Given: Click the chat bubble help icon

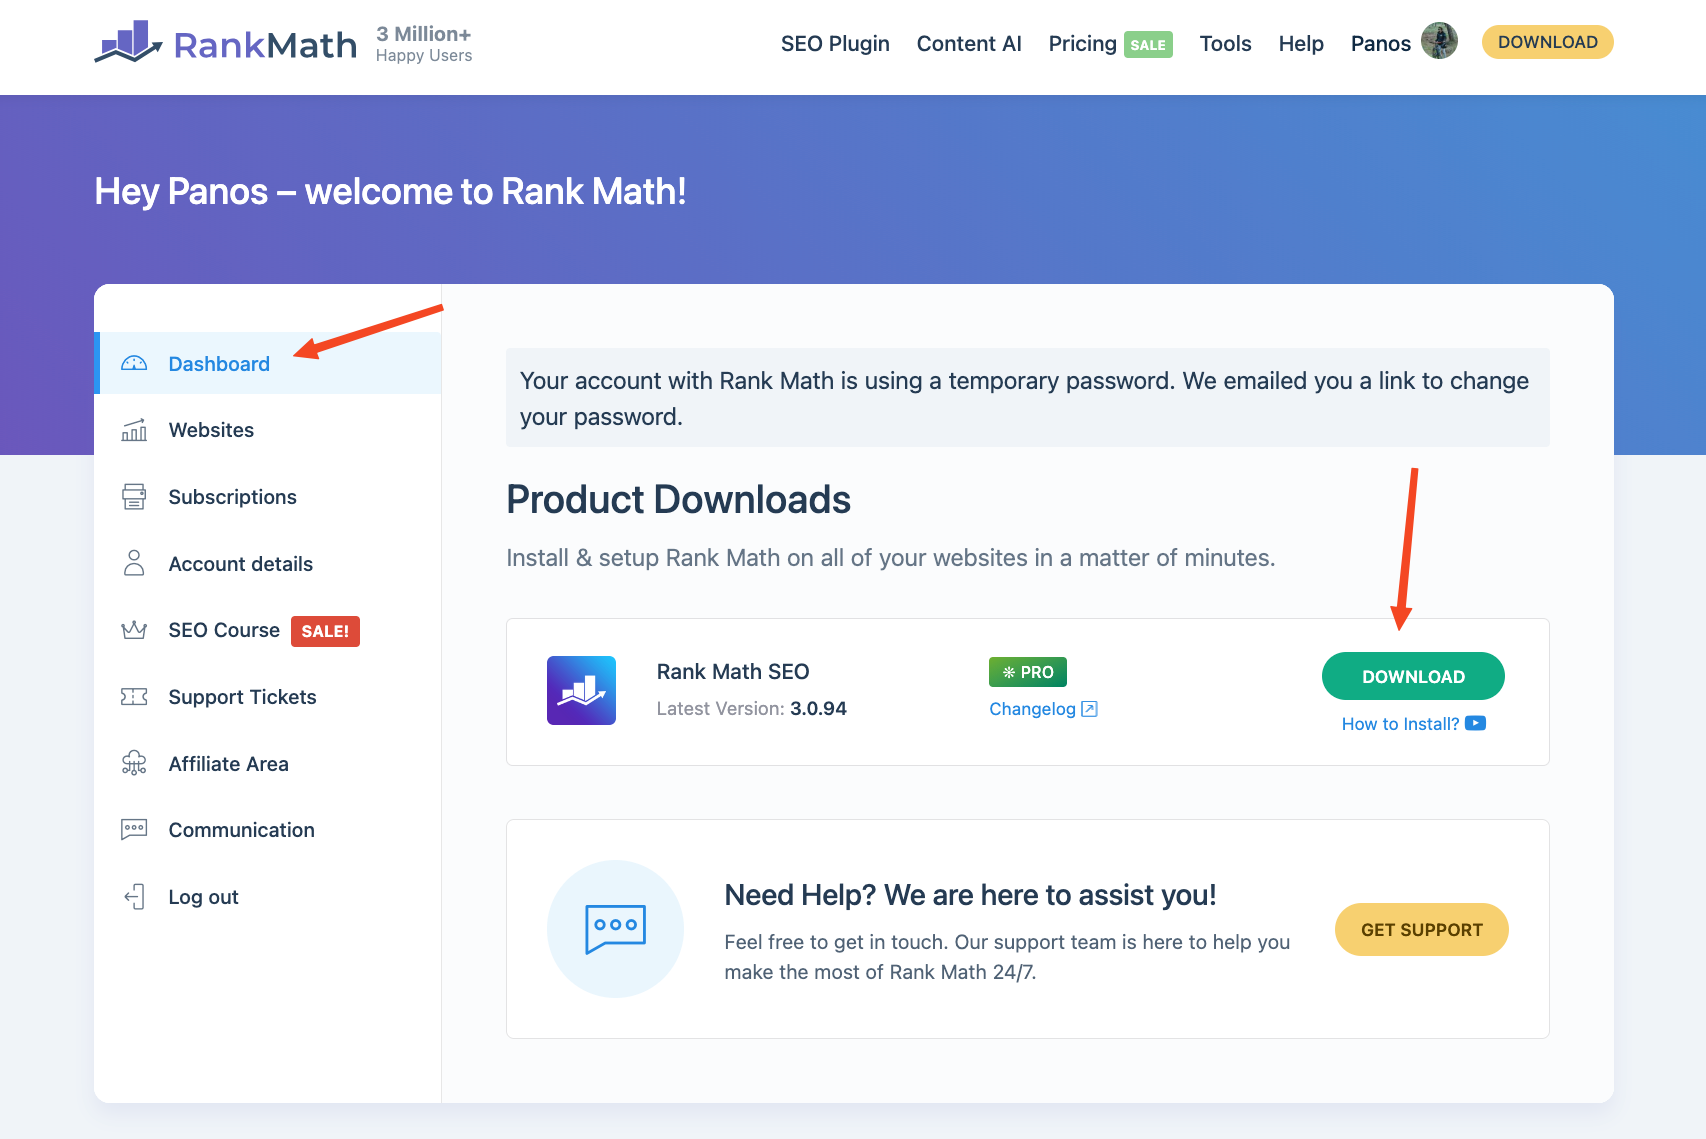Looking at the screenshot, I should 615,929.
